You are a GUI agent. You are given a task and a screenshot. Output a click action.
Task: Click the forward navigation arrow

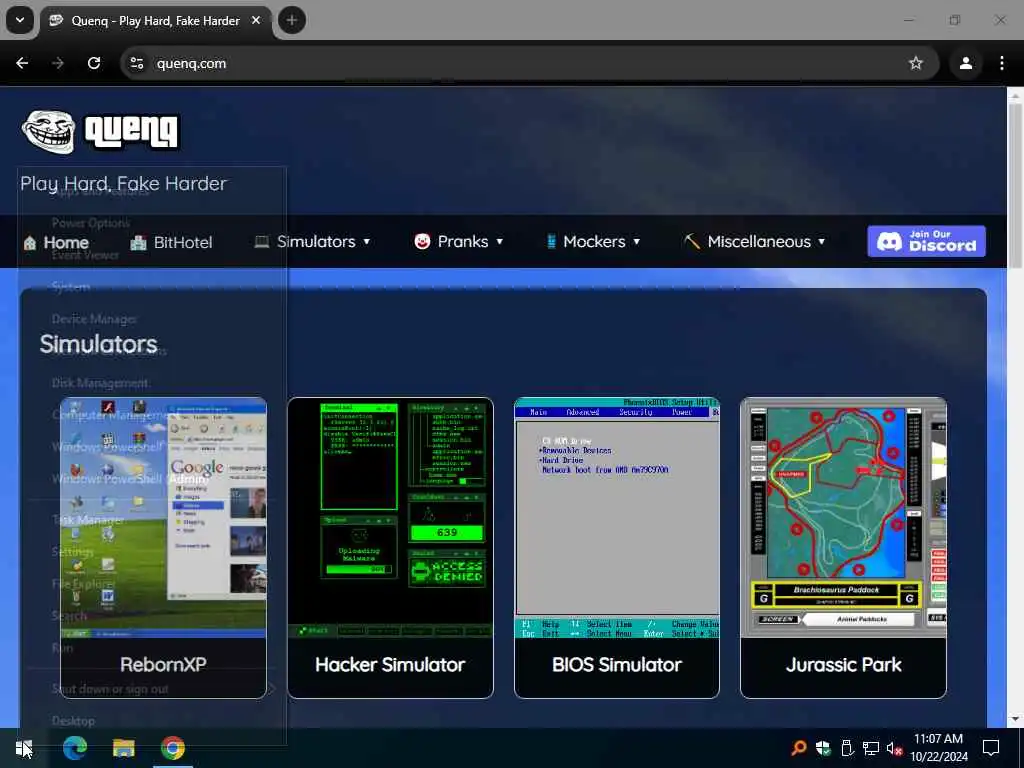pos(58,63)
